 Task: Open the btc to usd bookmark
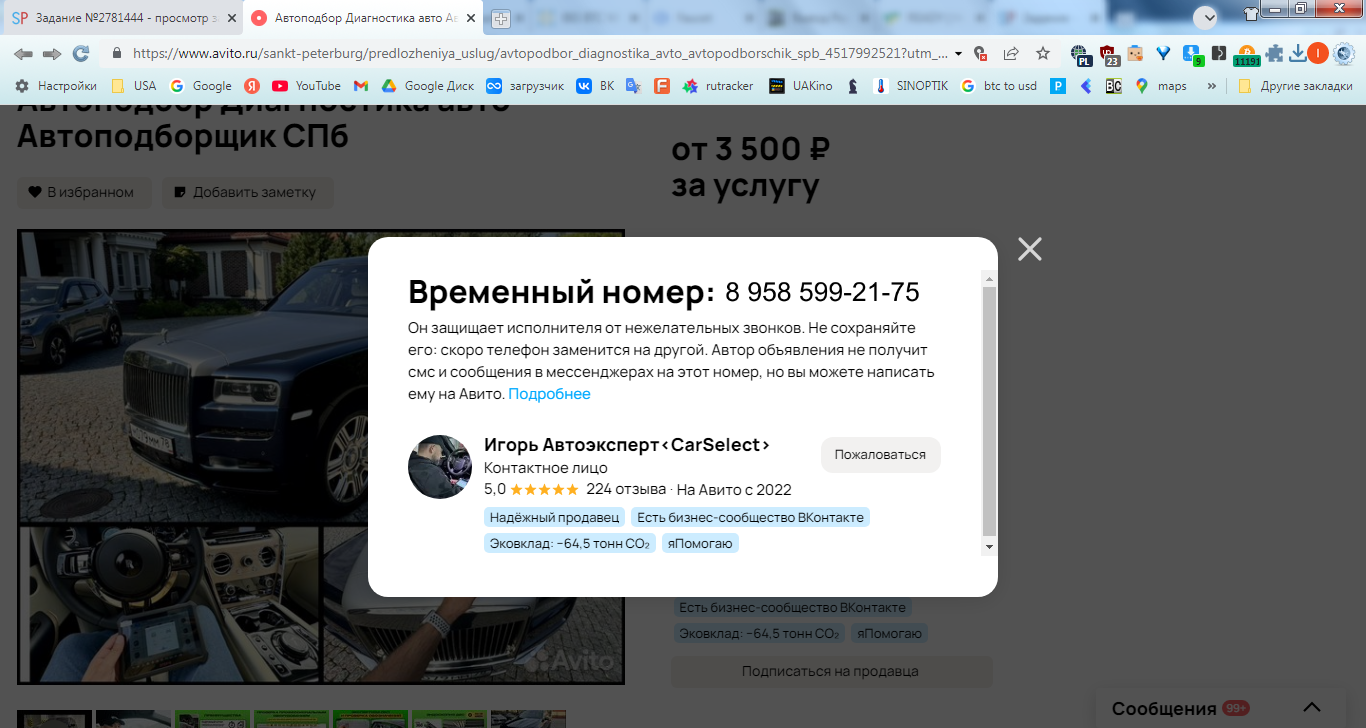click(x=998, y=86)
